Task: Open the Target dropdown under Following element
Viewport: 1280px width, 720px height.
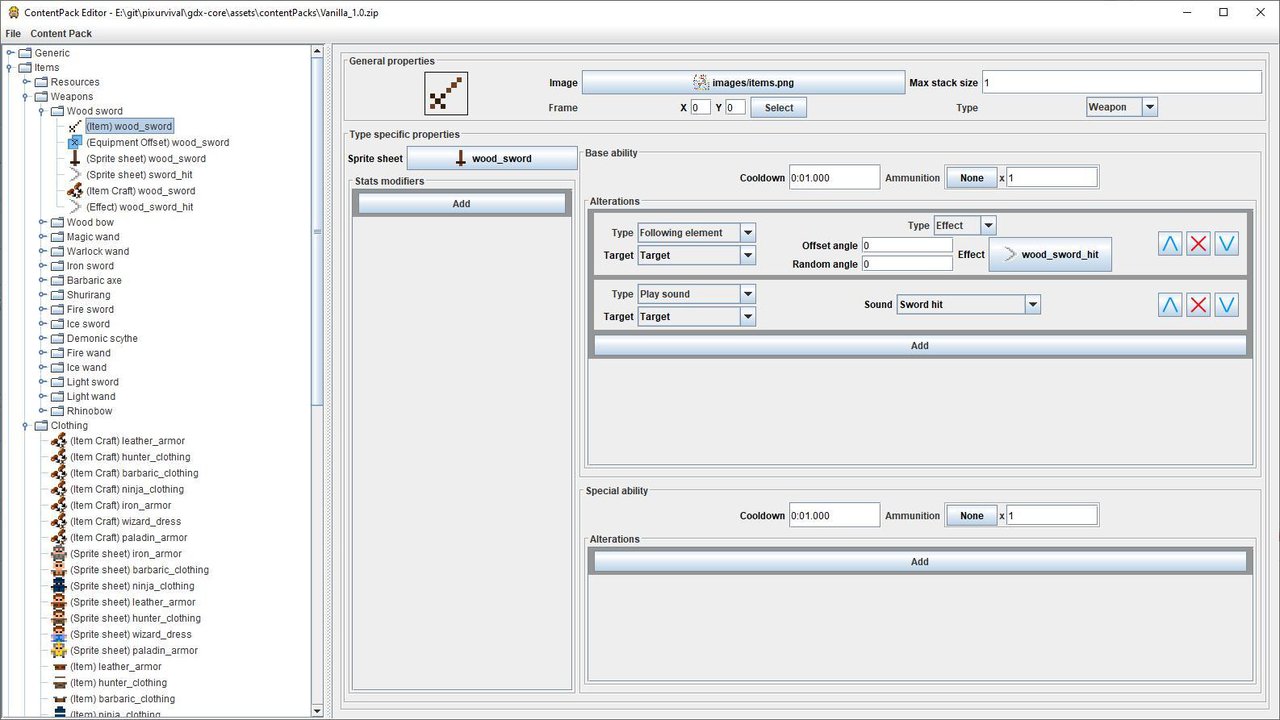Action: click(x=748, y=255)
